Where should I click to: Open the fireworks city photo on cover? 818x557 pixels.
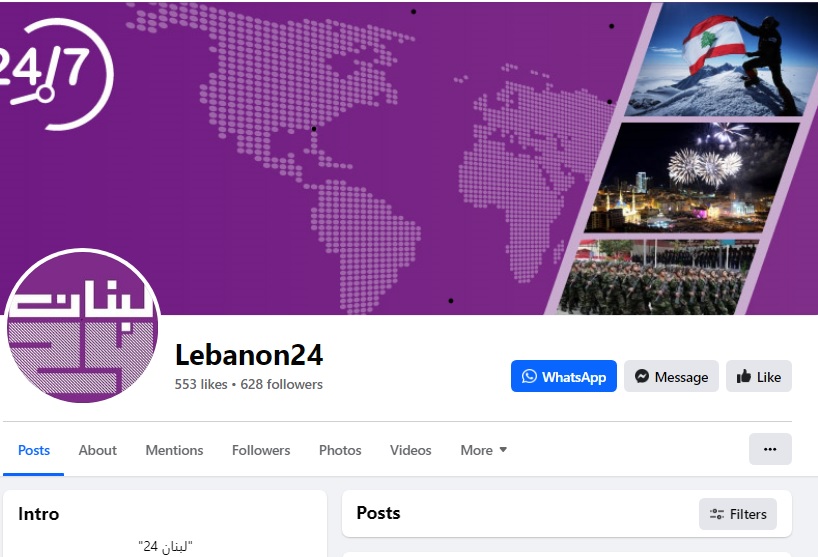(x=693, y=178)
